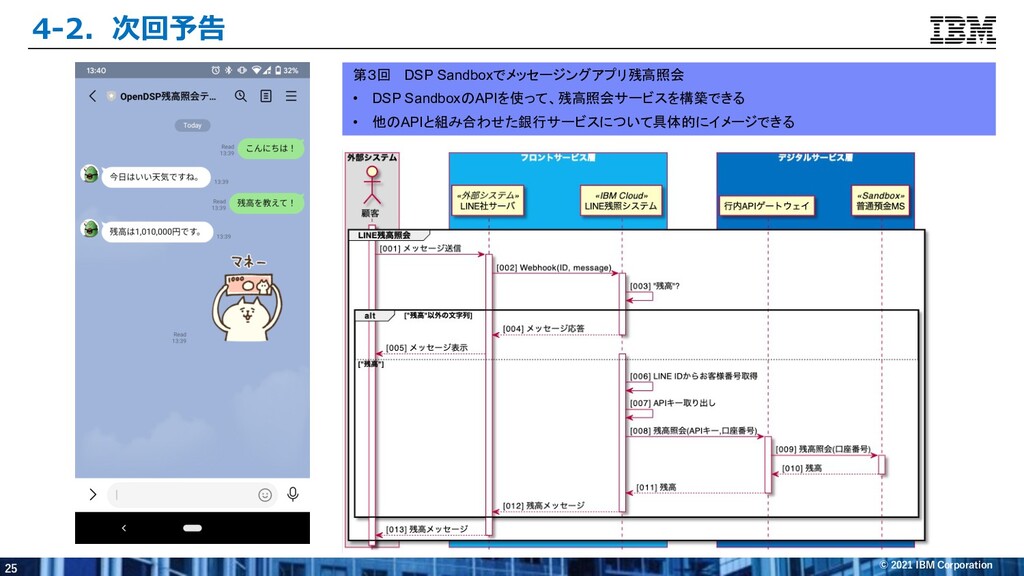Click the [002] Webhook(ID, message) label
This screenshot has width=1024, height=576.
[554, 268]
